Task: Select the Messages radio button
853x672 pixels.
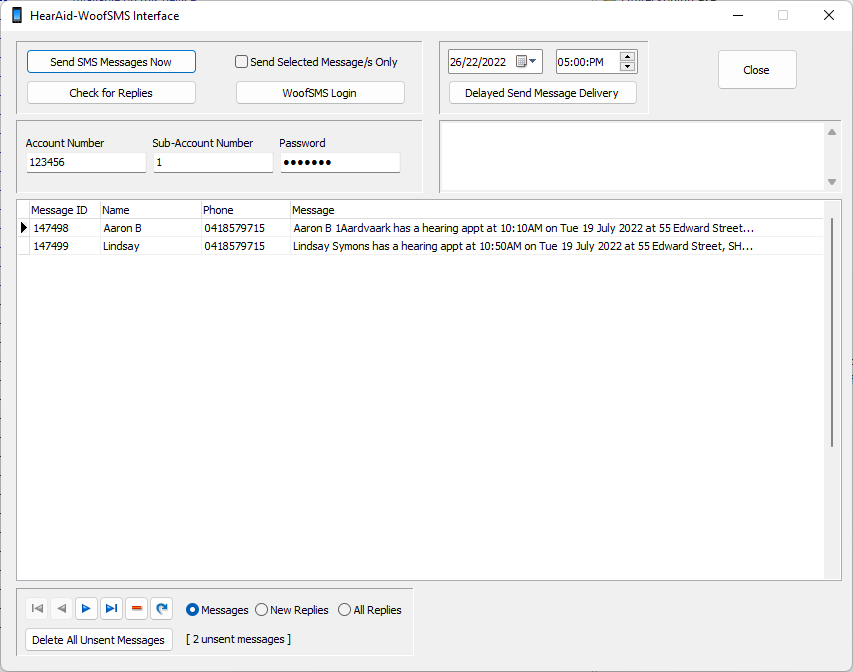Action: coord(192,610)
